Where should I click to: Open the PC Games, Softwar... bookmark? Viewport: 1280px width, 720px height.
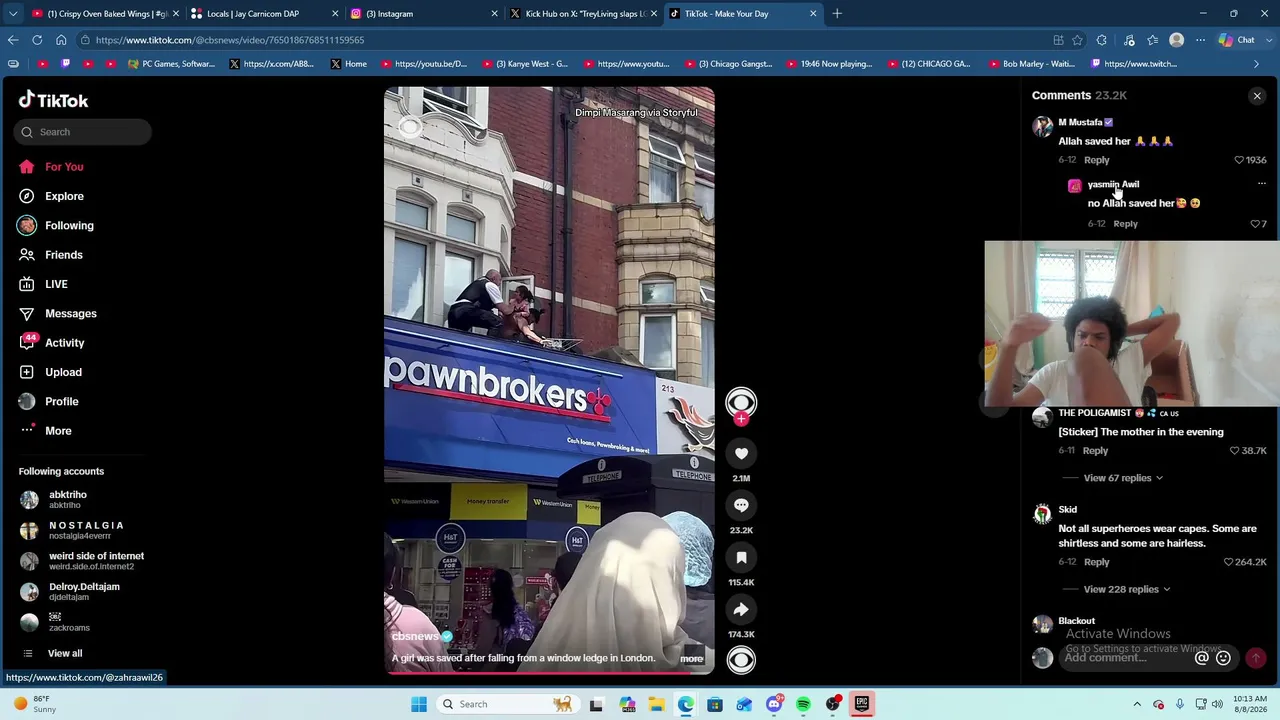(x=171, y=64)
